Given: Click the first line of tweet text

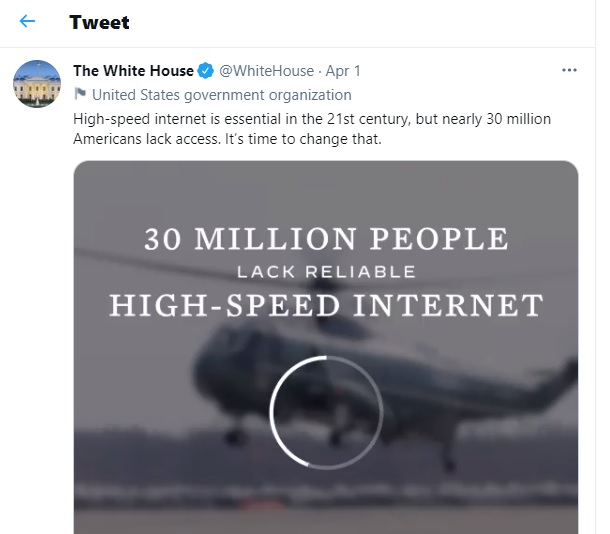Looking at the screenshot, I should (x=312, y=119).
